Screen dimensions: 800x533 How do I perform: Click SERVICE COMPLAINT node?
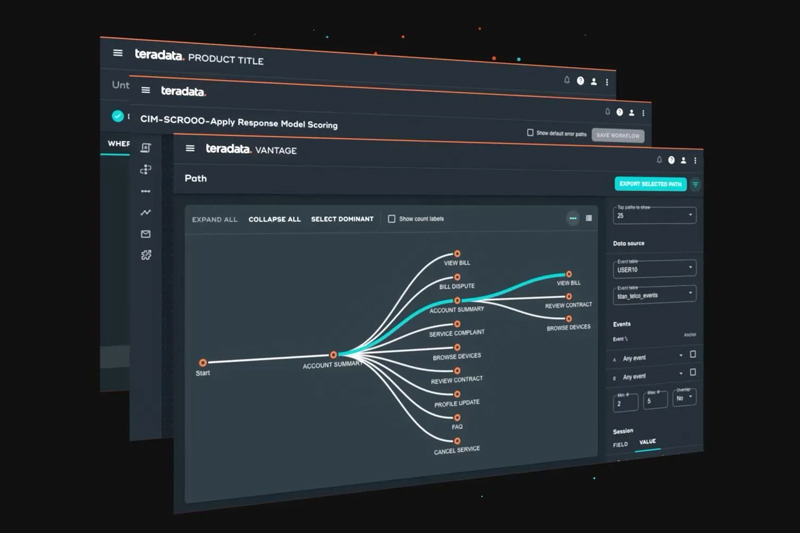click(457, 324)
